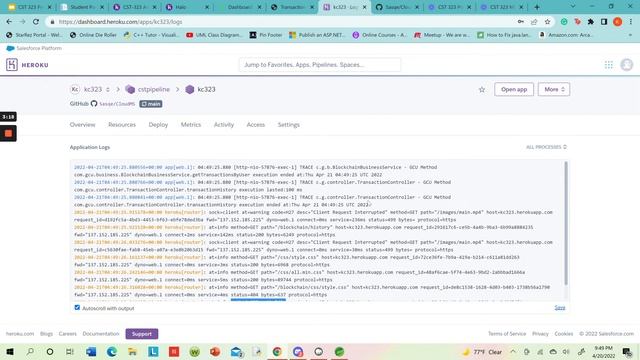640x360 pixels.
Task: Click the kc323 app hexagon icon
Action: click(190, 89)
